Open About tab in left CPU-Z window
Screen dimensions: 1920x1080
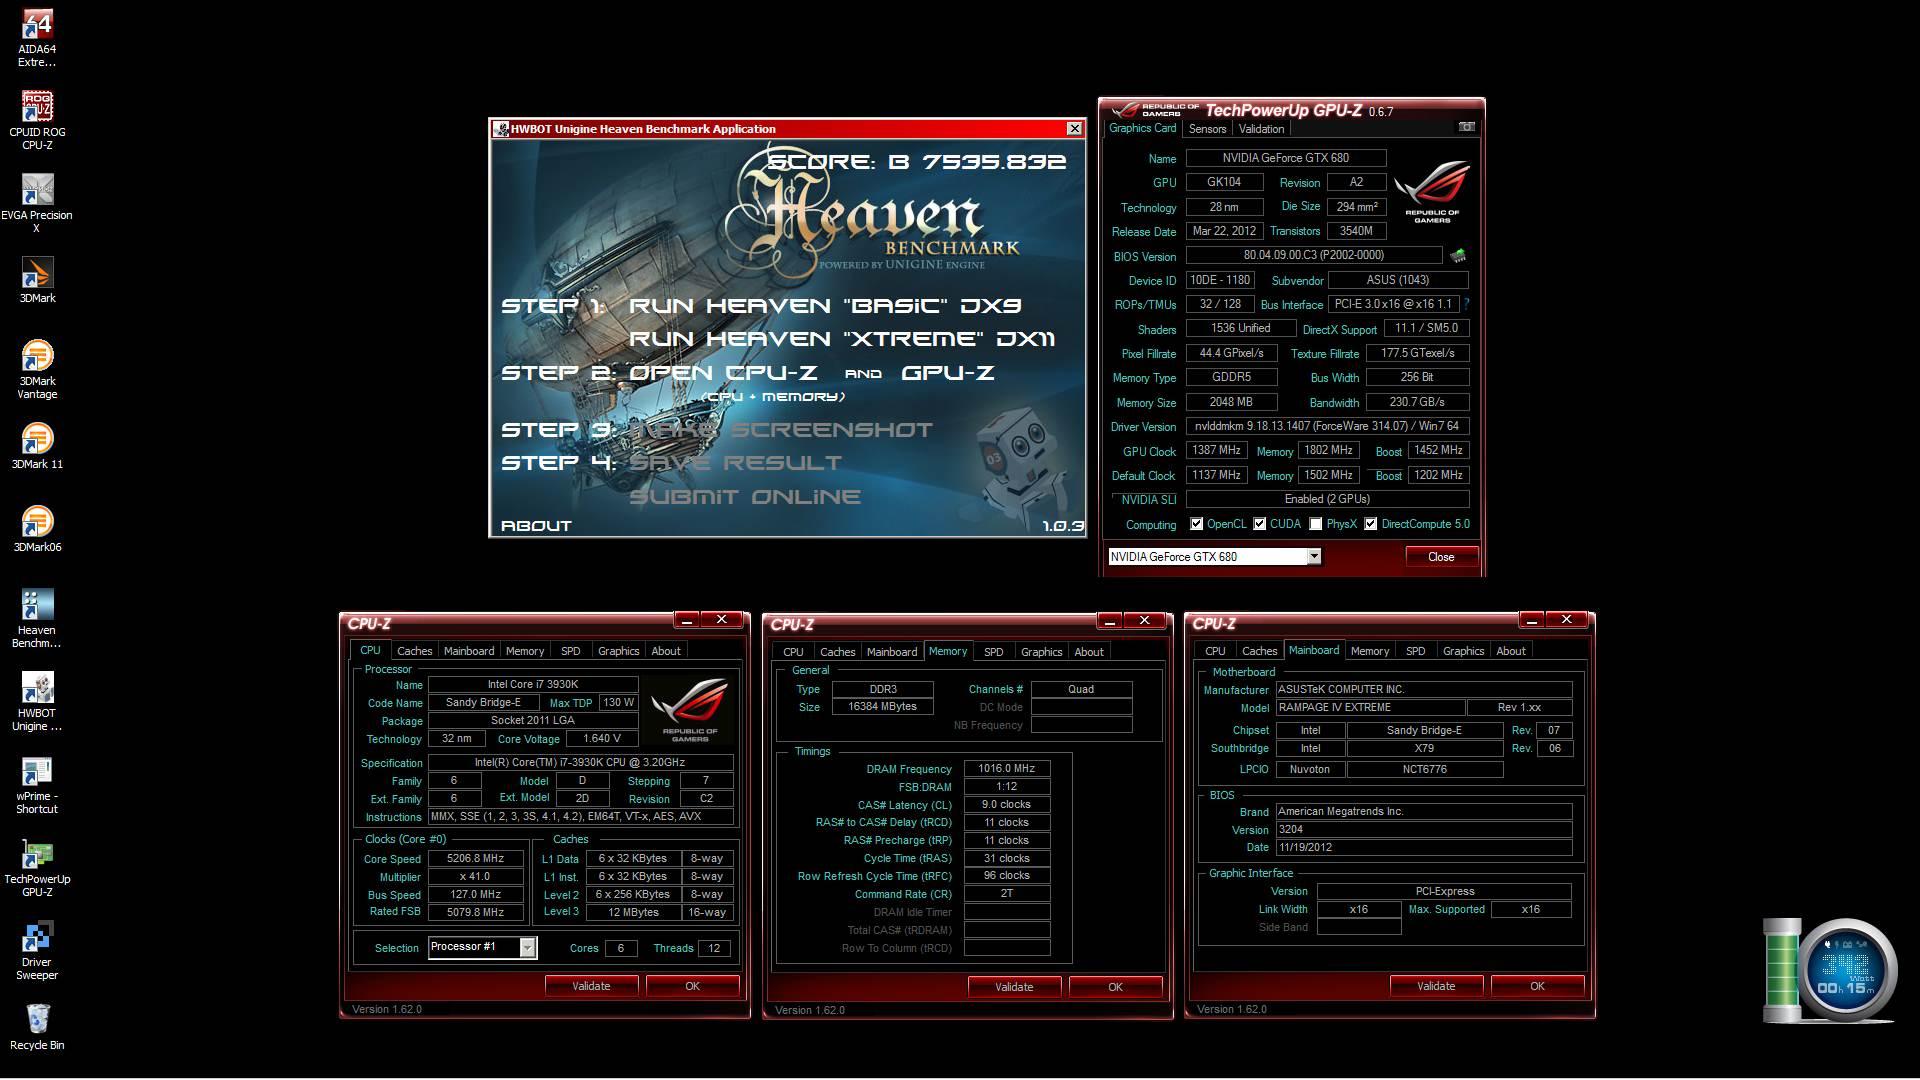(x=666, y=651)
